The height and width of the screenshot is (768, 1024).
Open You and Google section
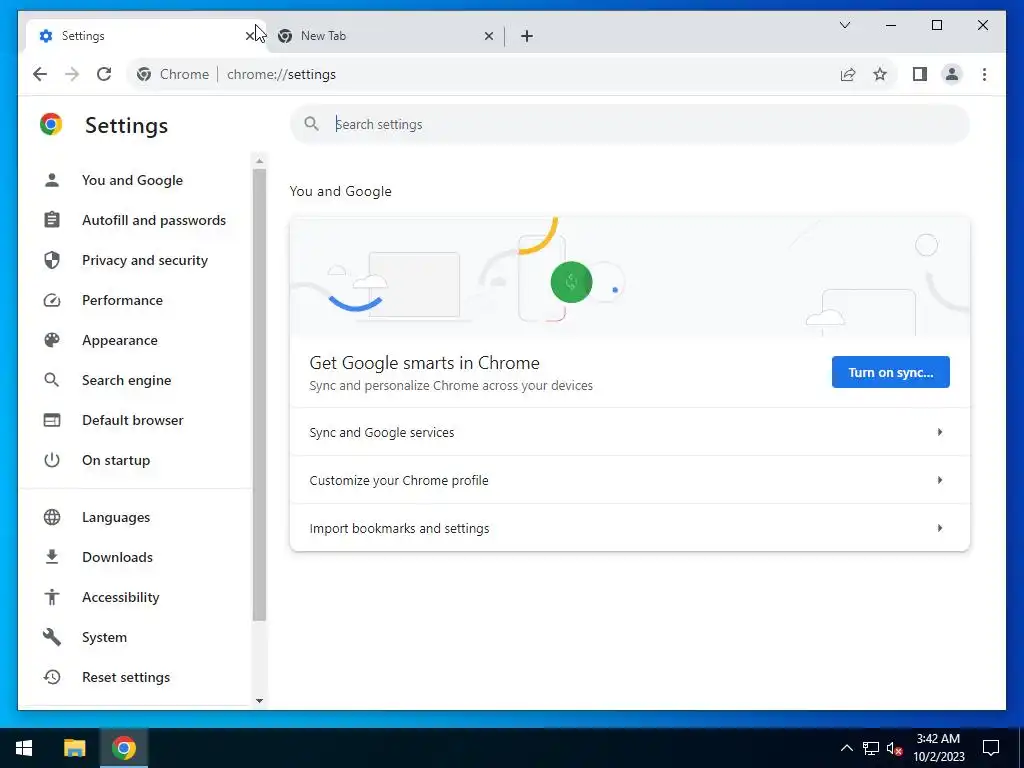point(133,180)
